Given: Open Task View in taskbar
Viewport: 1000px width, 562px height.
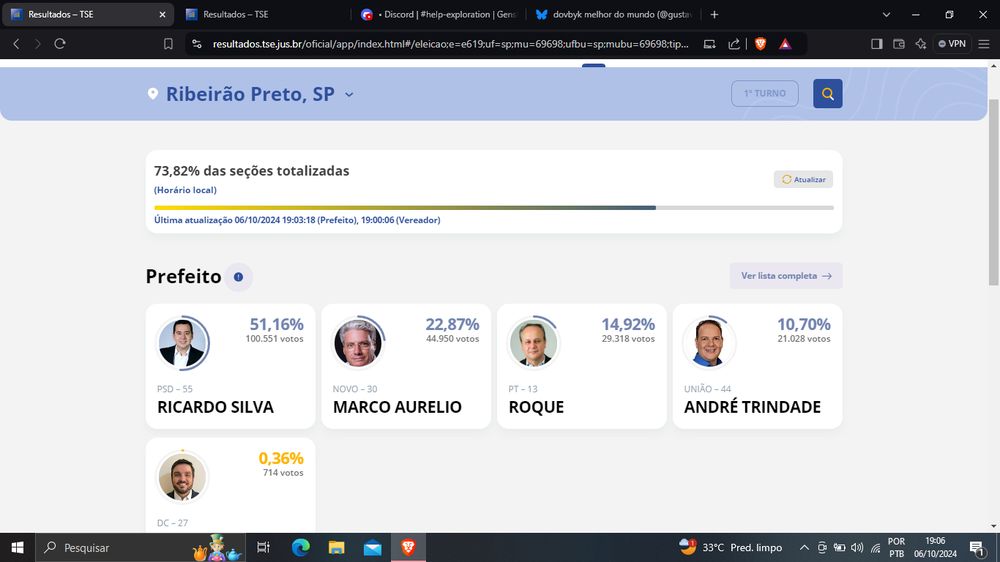Looking at the screenshot, I should [263, 547].
